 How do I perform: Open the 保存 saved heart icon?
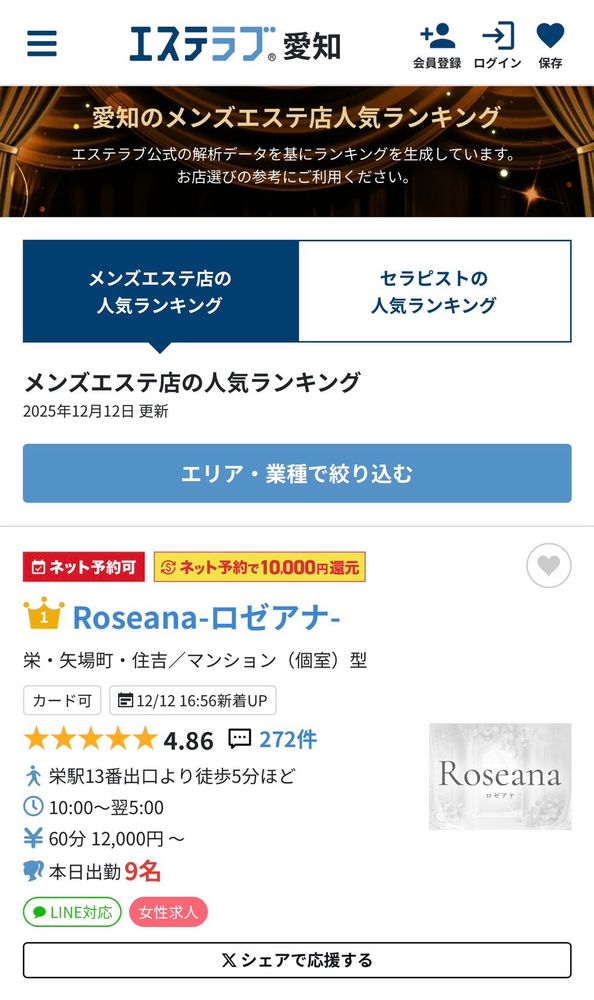point(550,45)
